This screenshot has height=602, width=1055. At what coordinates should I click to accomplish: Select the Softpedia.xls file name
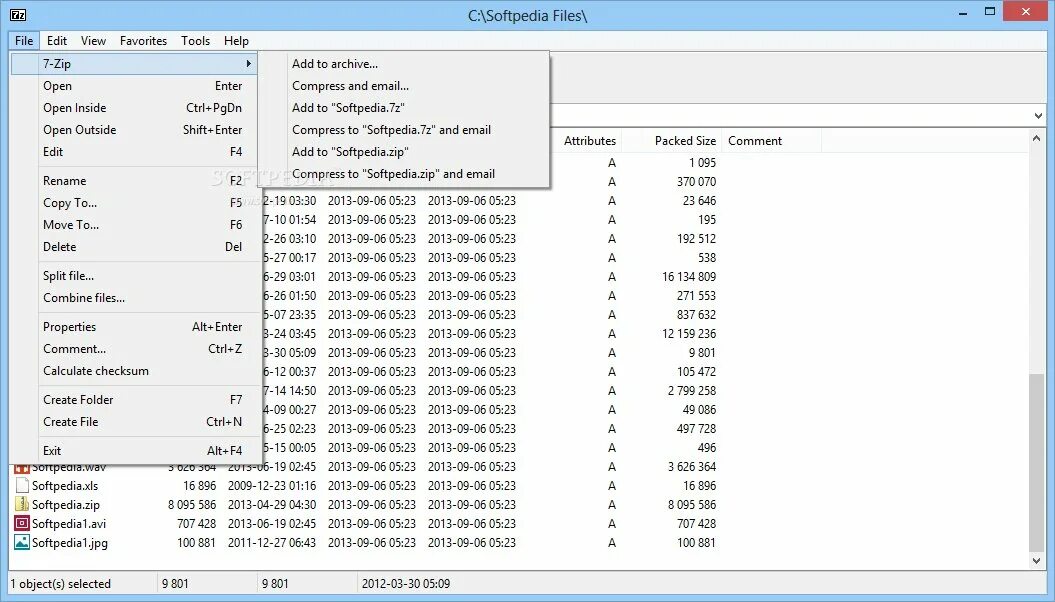point(65,486)
